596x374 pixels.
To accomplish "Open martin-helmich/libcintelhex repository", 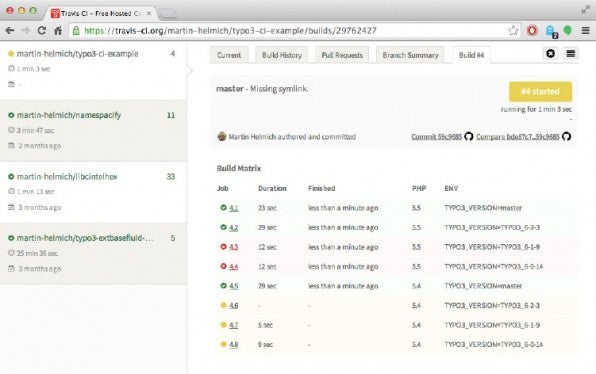I will (x=67, y=176).
